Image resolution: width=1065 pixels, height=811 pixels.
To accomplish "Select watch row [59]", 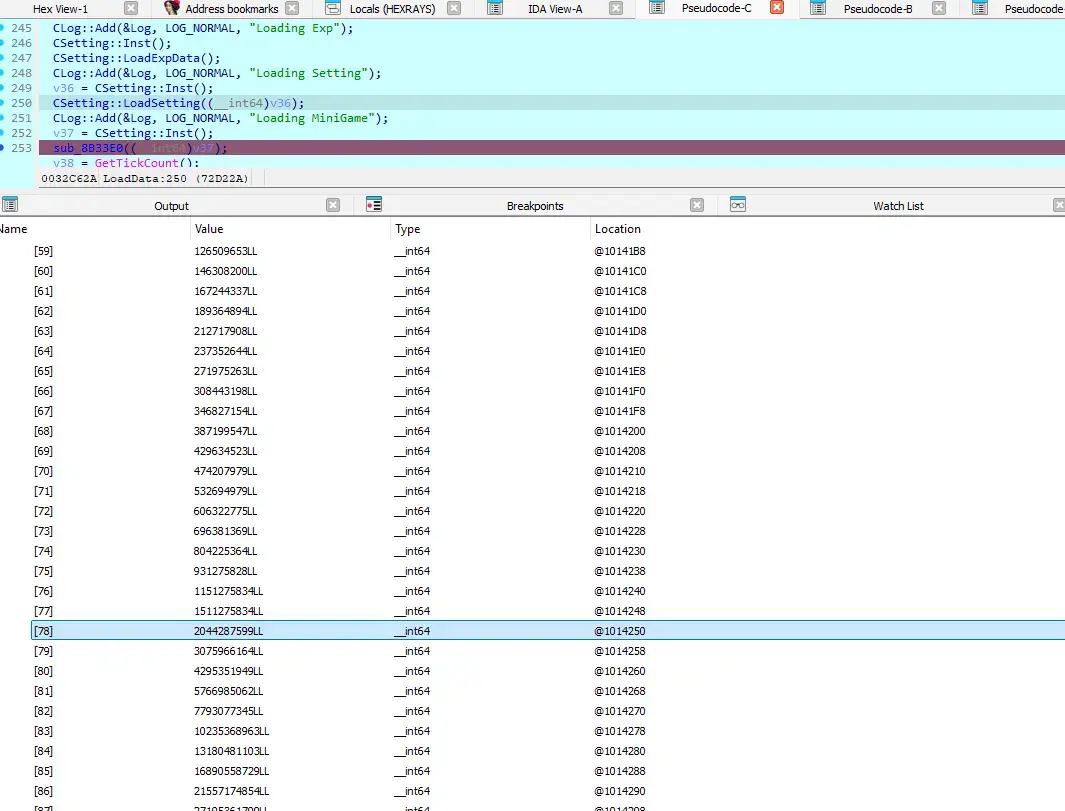I will point(547,251).
